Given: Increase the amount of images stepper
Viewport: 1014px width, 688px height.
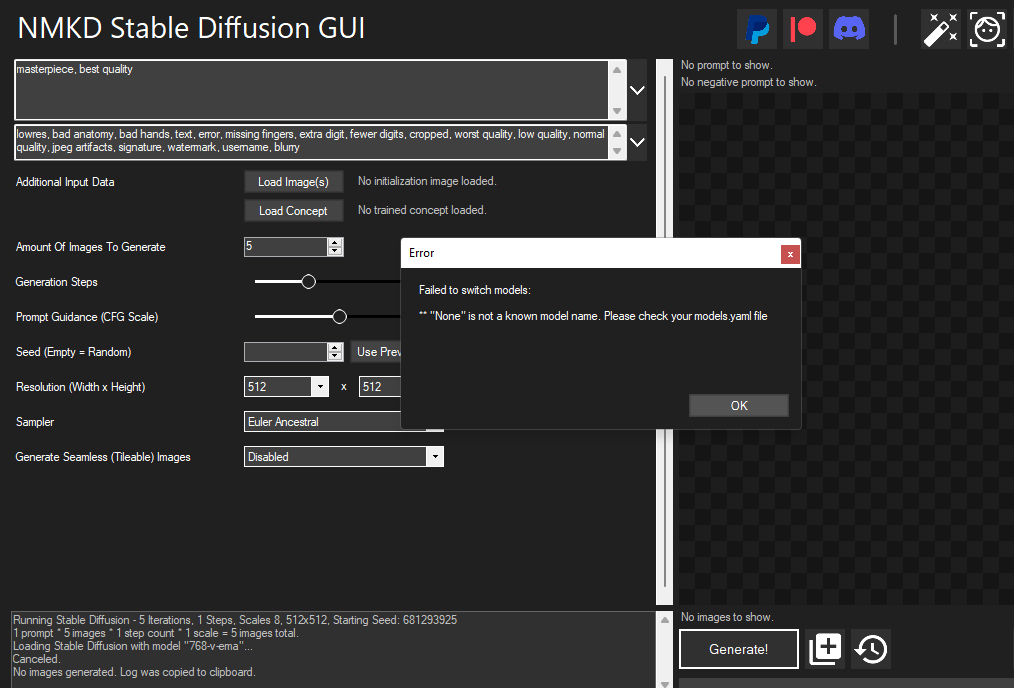Looking at the screenshot, I should 335,242.
